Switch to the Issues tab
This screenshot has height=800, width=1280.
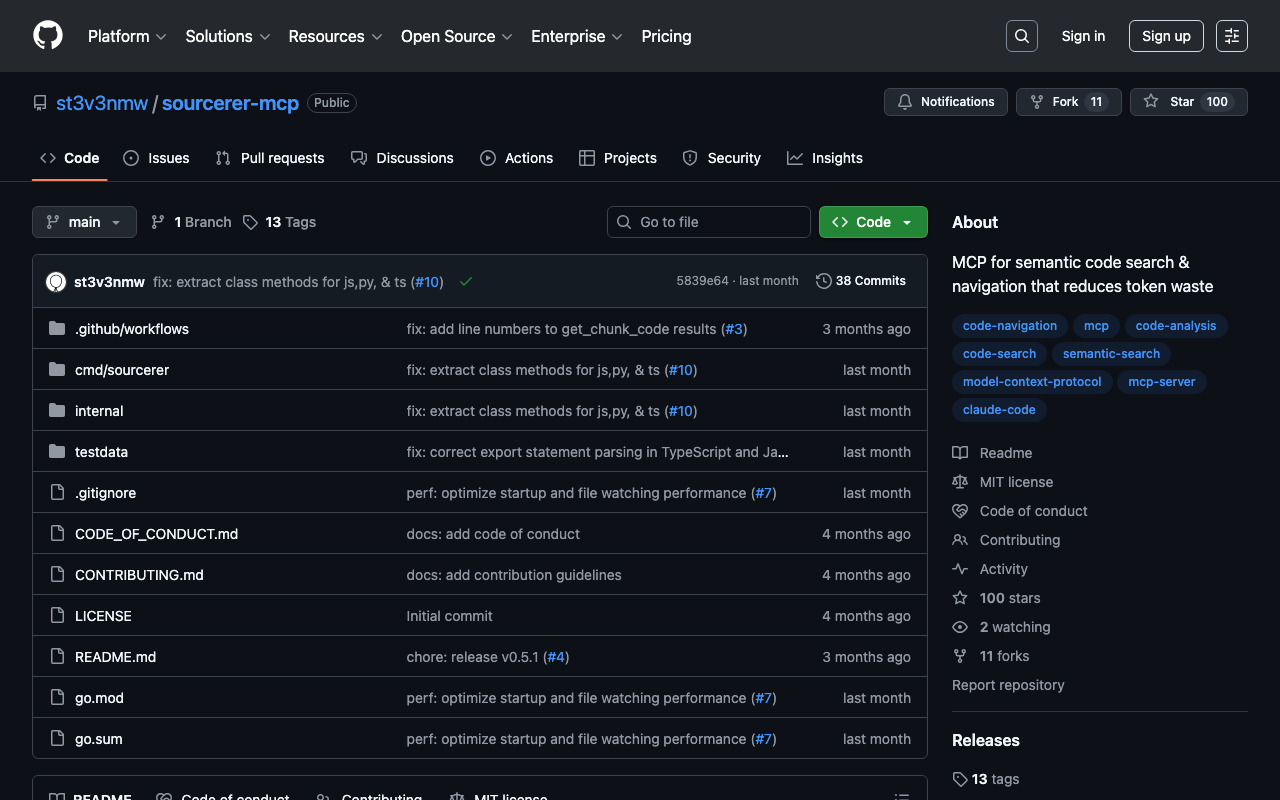[156, 158]
